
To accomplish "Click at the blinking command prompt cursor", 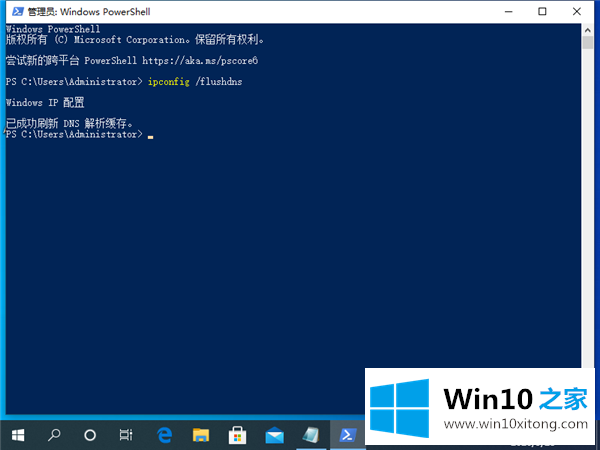I will coord(150,135).
